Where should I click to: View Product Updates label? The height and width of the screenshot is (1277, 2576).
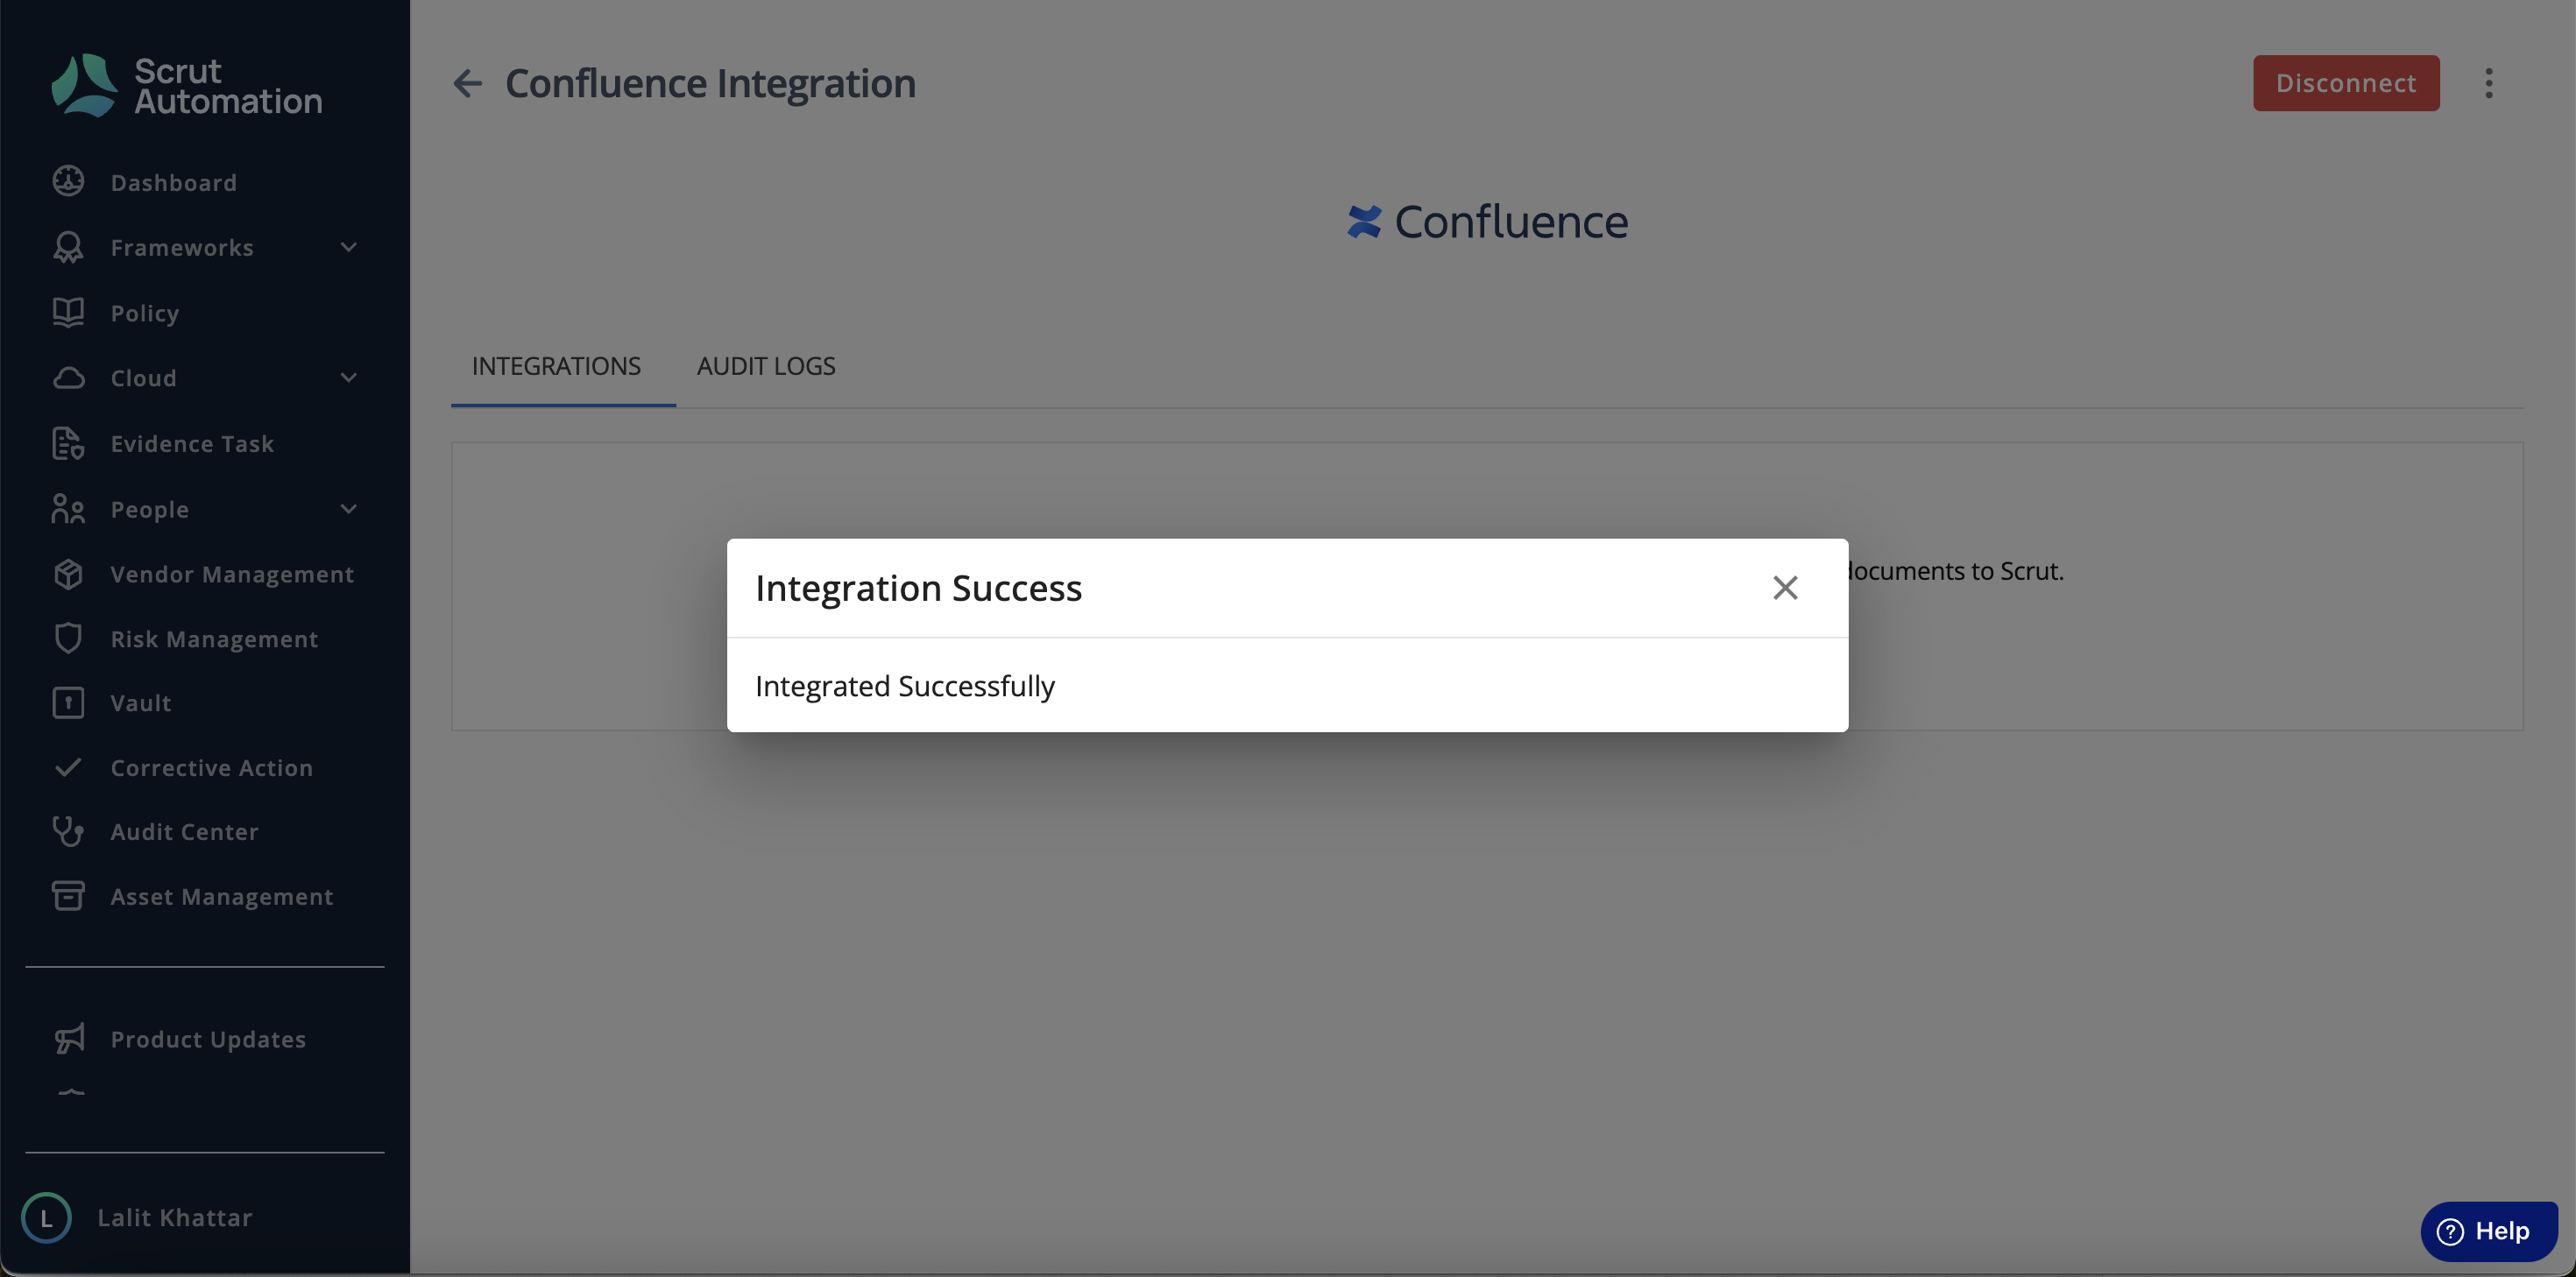[x=208, y=1040]
